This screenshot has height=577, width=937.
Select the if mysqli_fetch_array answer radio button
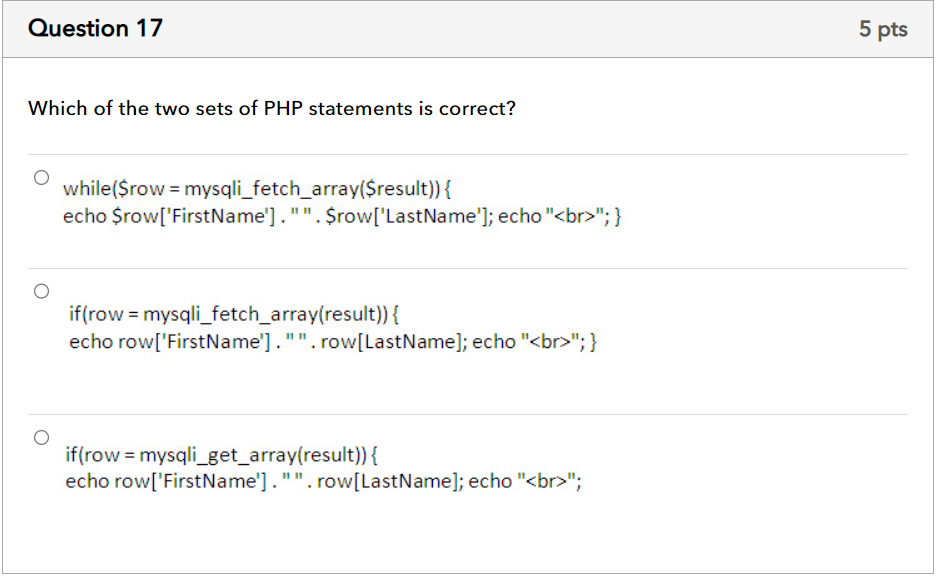click(41, 292)
